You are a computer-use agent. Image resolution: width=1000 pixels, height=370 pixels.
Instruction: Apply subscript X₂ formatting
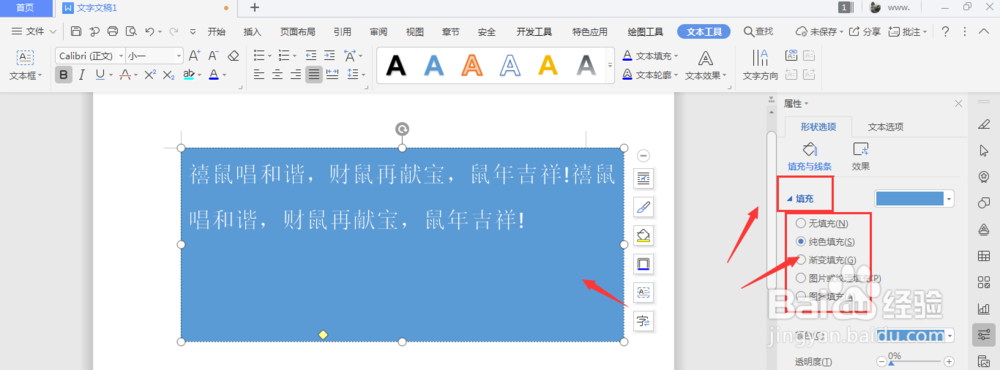coord(168,75)
